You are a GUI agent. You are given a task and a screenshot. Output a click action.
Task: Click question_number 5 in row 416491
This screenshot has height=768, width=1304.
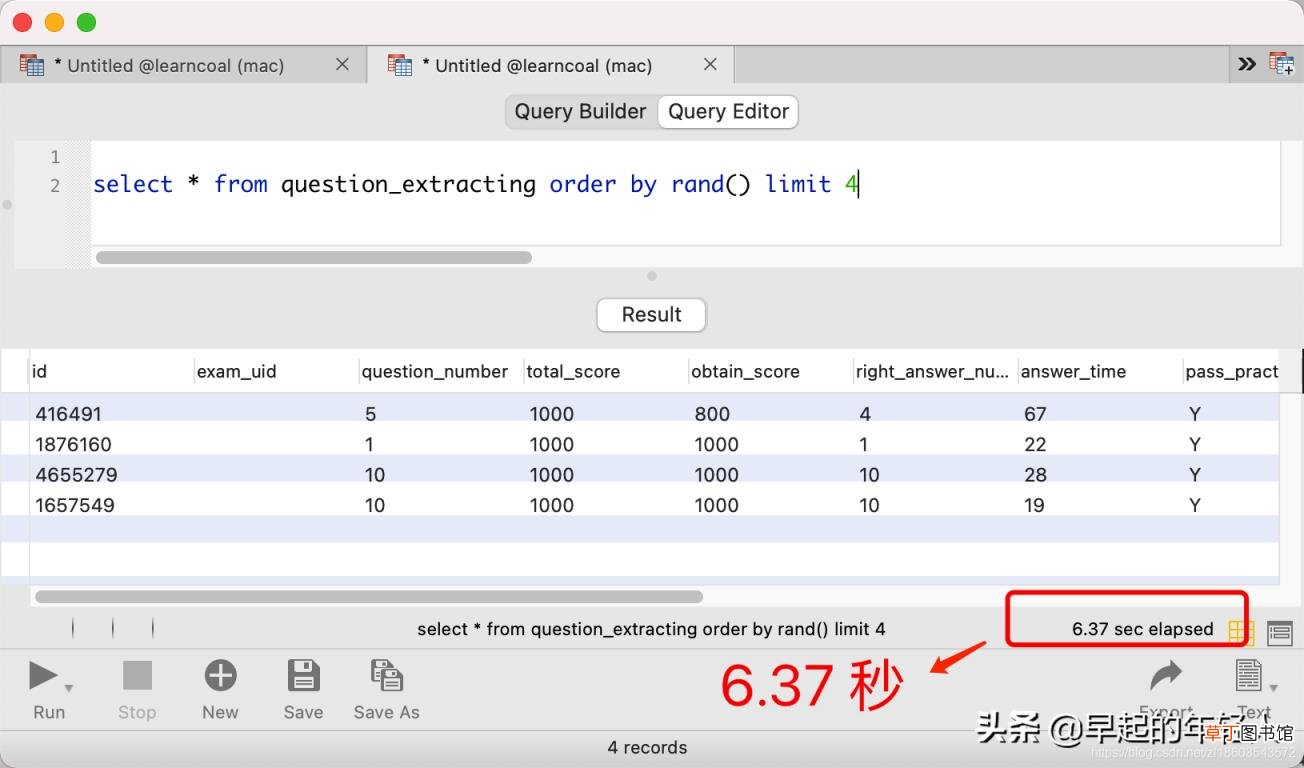click(x=370, y=414)
